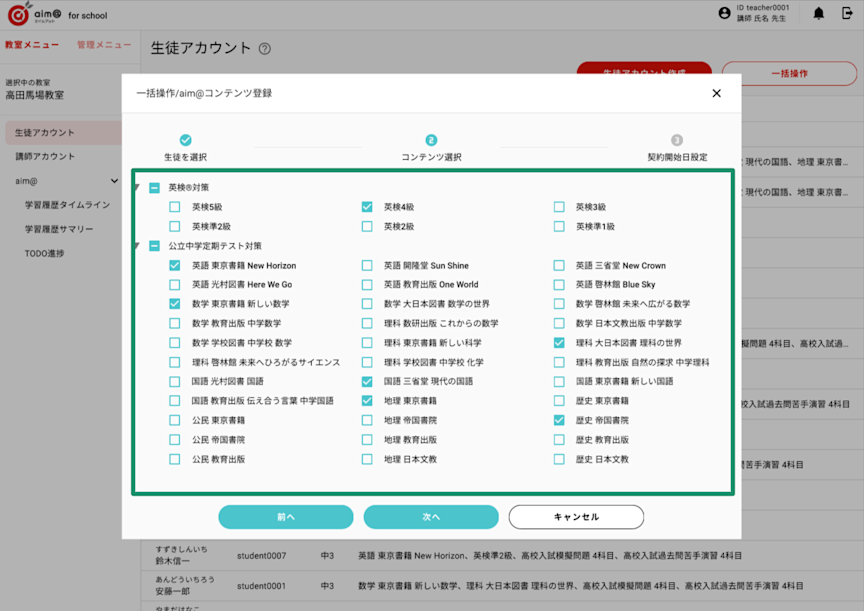Open help icon next to 生徒アカウント title
The height and width of the screenshot is (611, 864).
pyautogui.click(x=264, y=48)
